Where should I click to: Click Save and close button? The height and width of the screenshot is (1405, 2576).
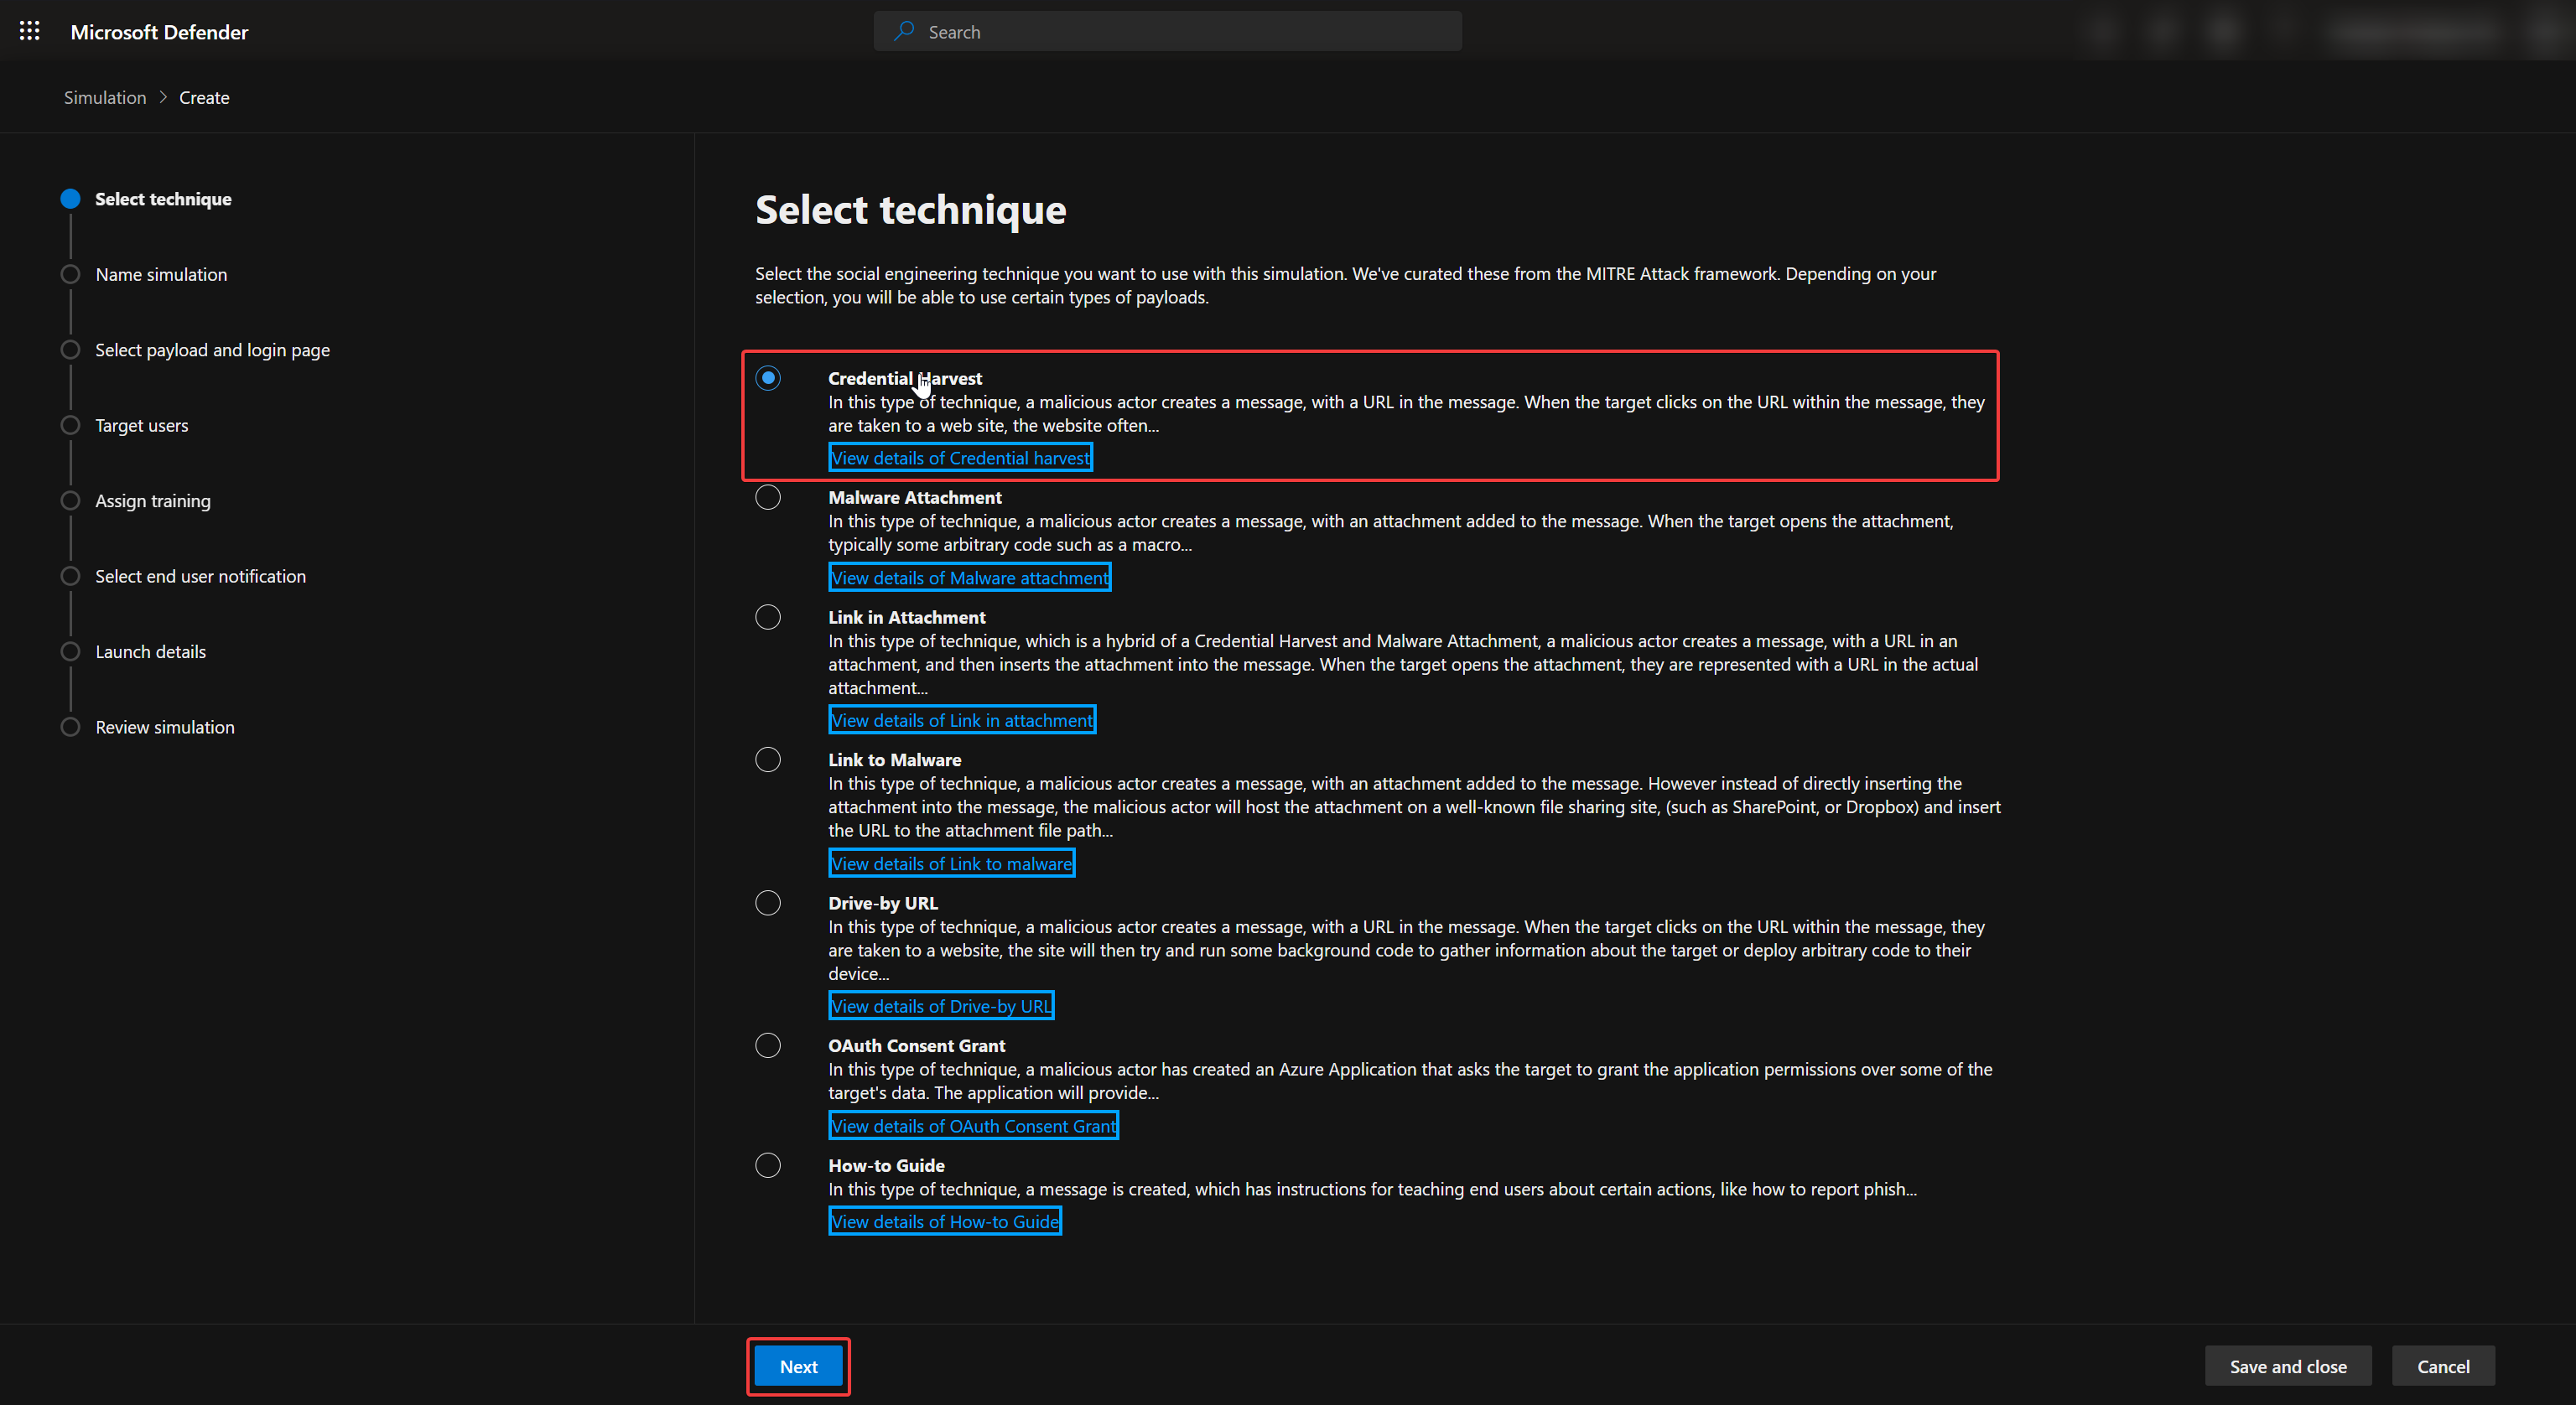click(2287, 1366)
